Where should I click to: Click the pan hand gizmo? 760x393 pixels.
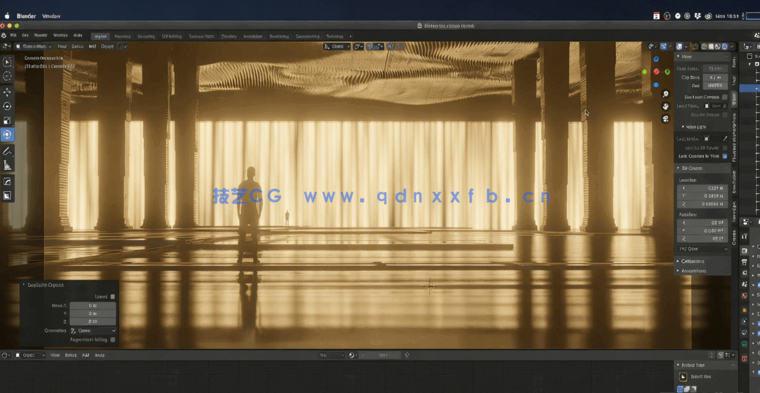[665, 106]
